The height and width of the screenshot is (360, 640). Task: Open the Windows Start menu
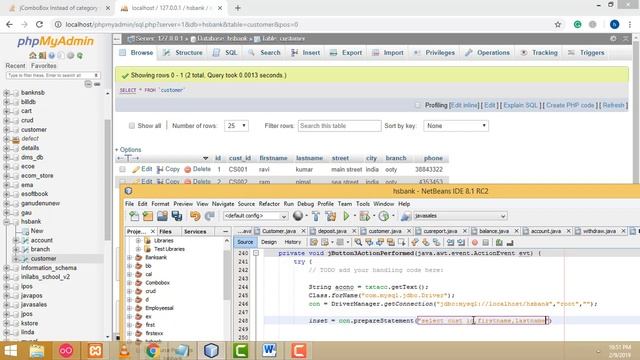tap(11, 351)
